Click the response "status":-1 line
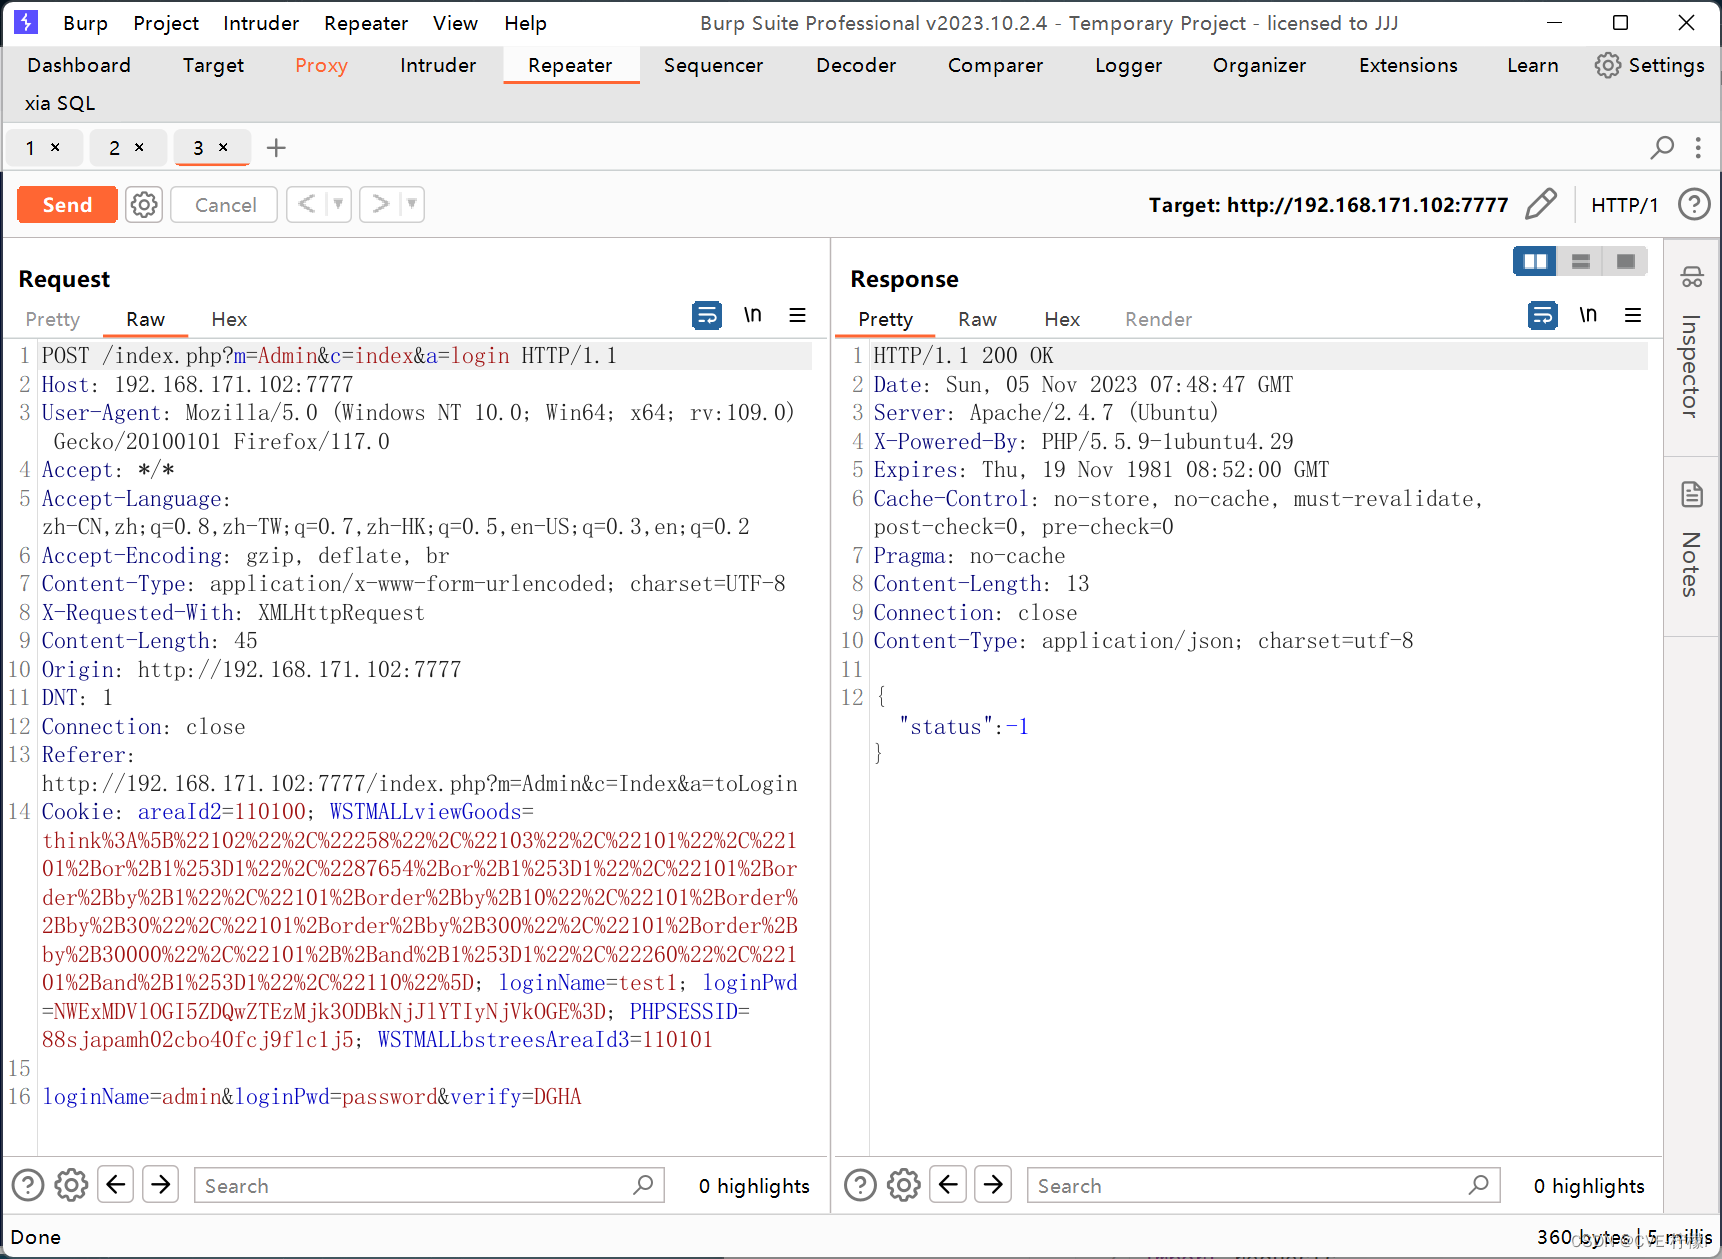 [964, 727]
